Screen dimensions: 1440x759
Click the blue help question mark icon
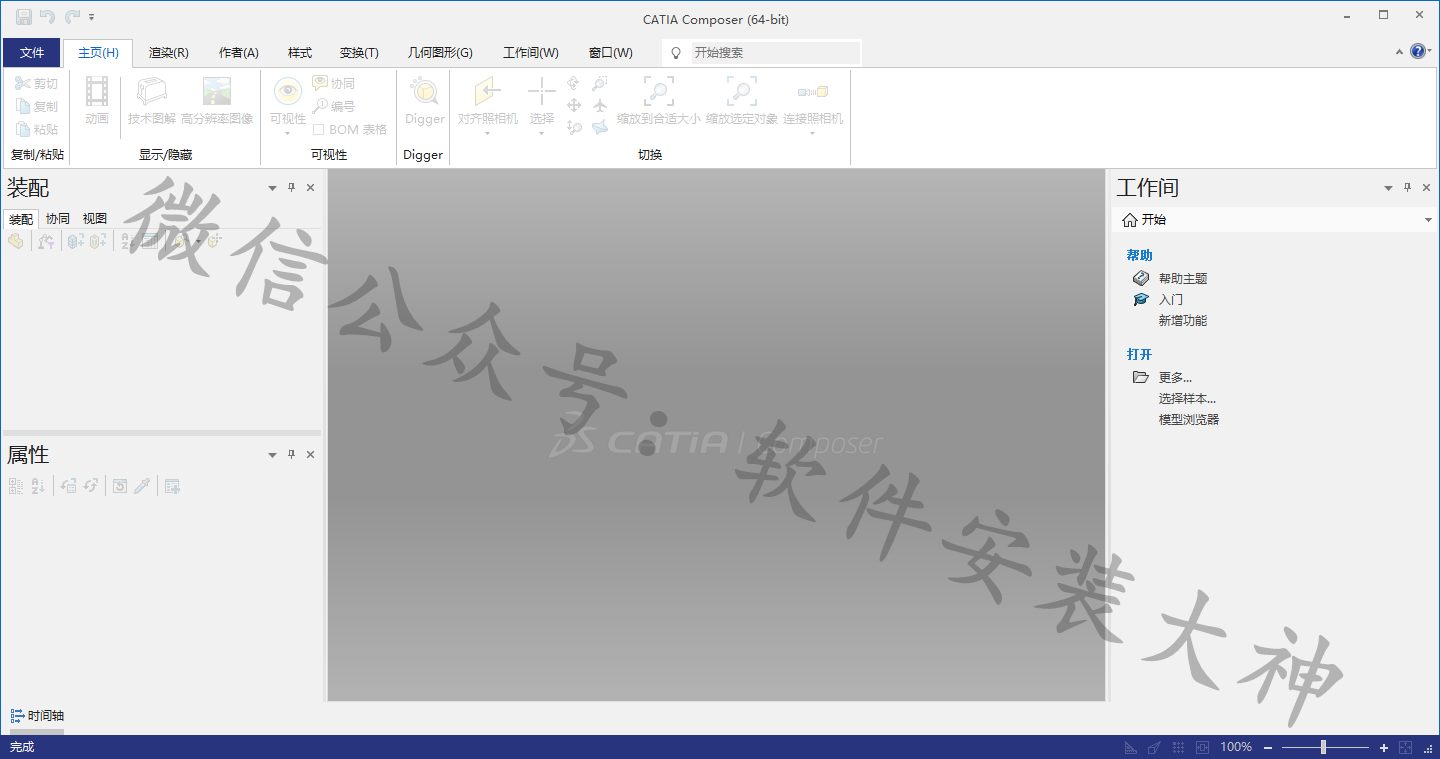click(x=1417, y=51)
